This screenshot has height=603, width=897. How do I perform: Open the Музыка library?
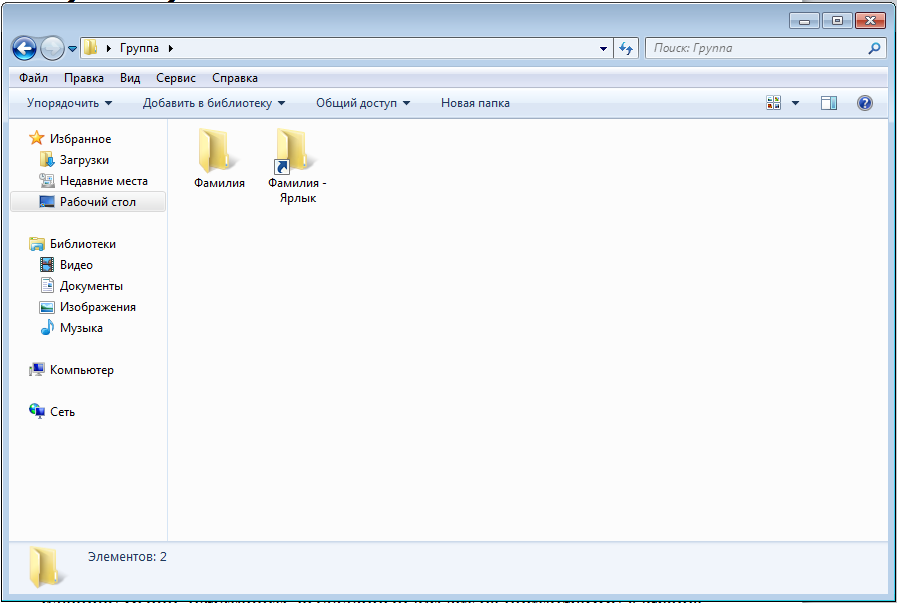(x=81, y=328)
